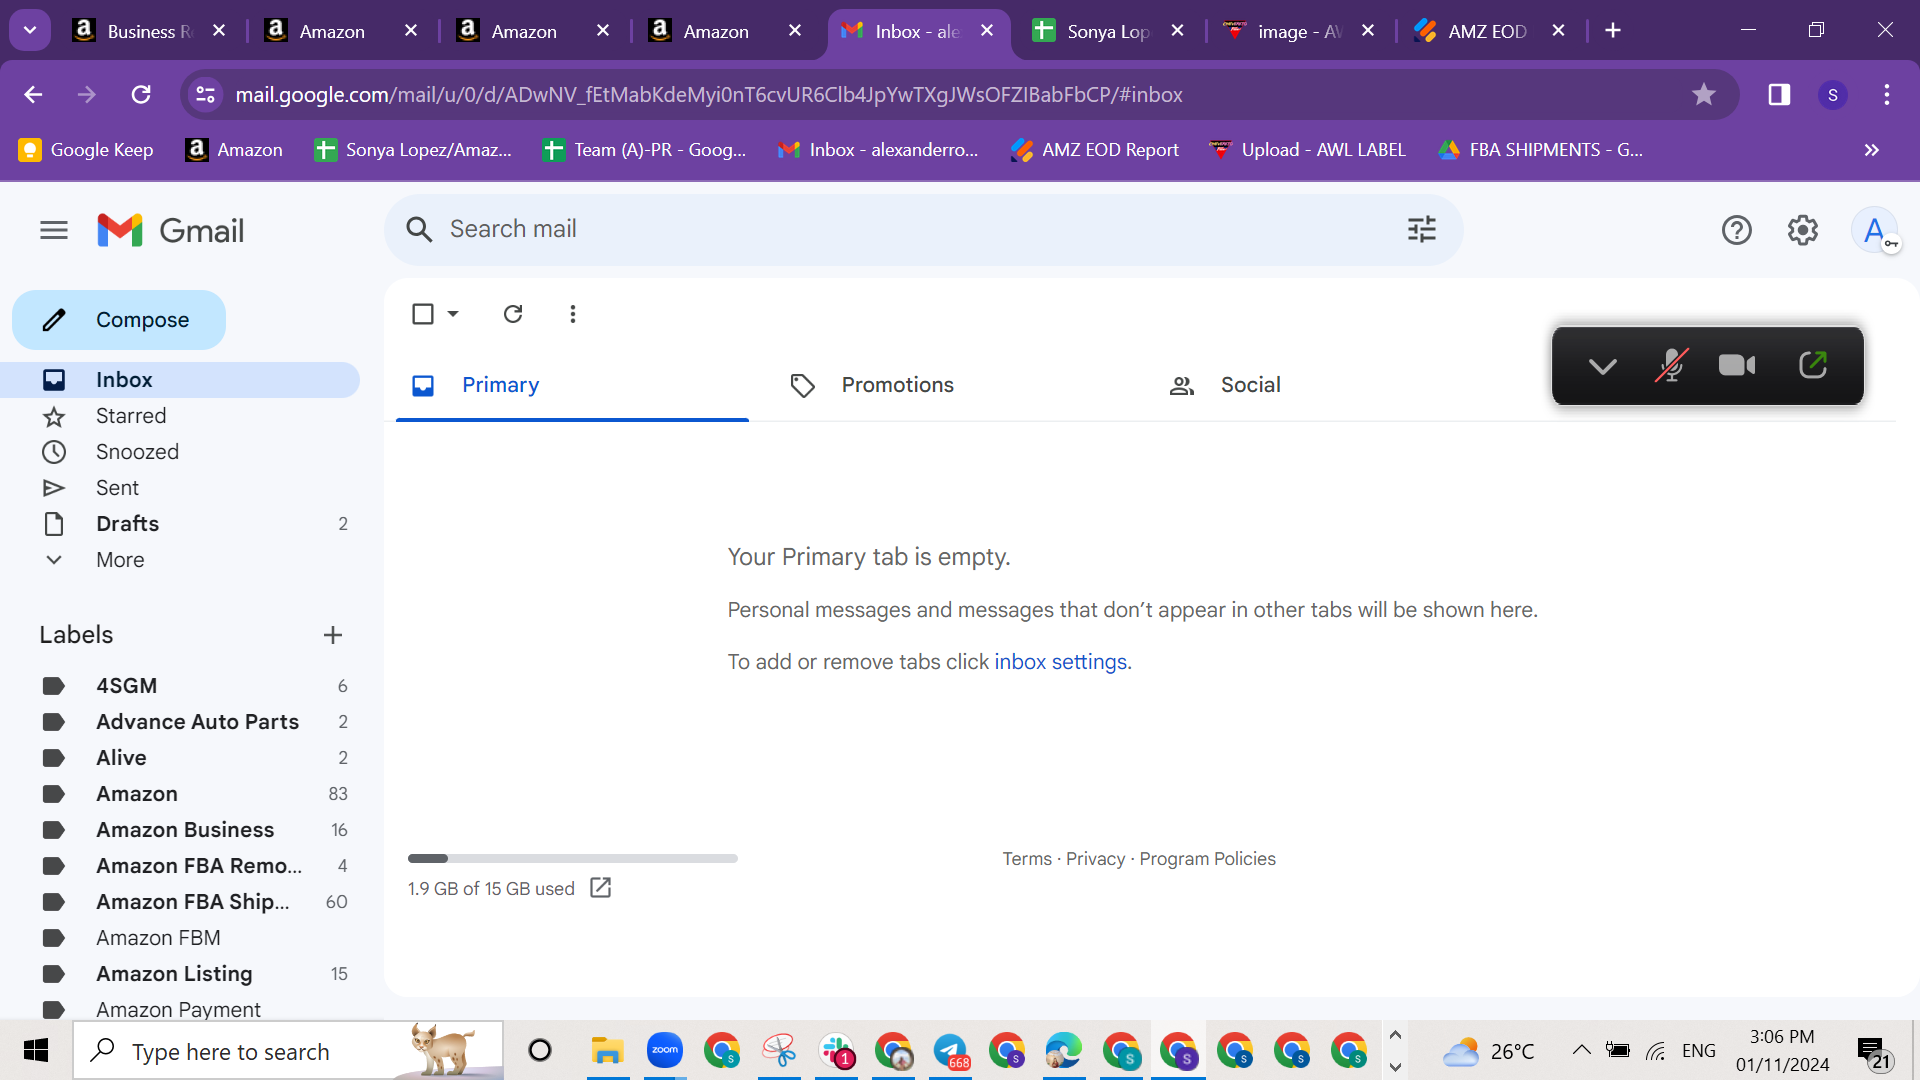Refresh the inbox message list
The height and width of the screenshot is (1080, 1920).
click(x=513, y=314)
